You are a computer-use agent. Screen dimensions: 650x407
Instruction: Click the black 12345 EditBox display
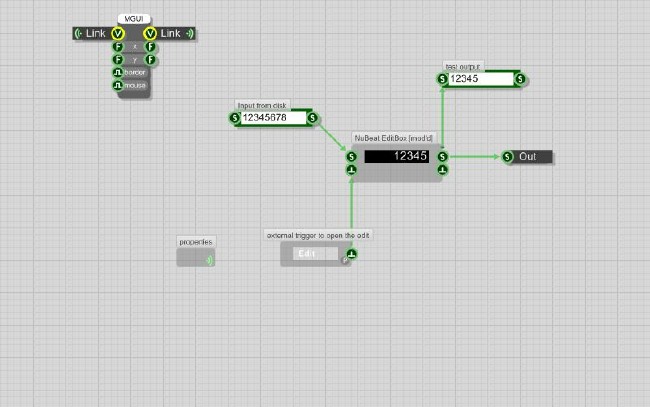396,156
